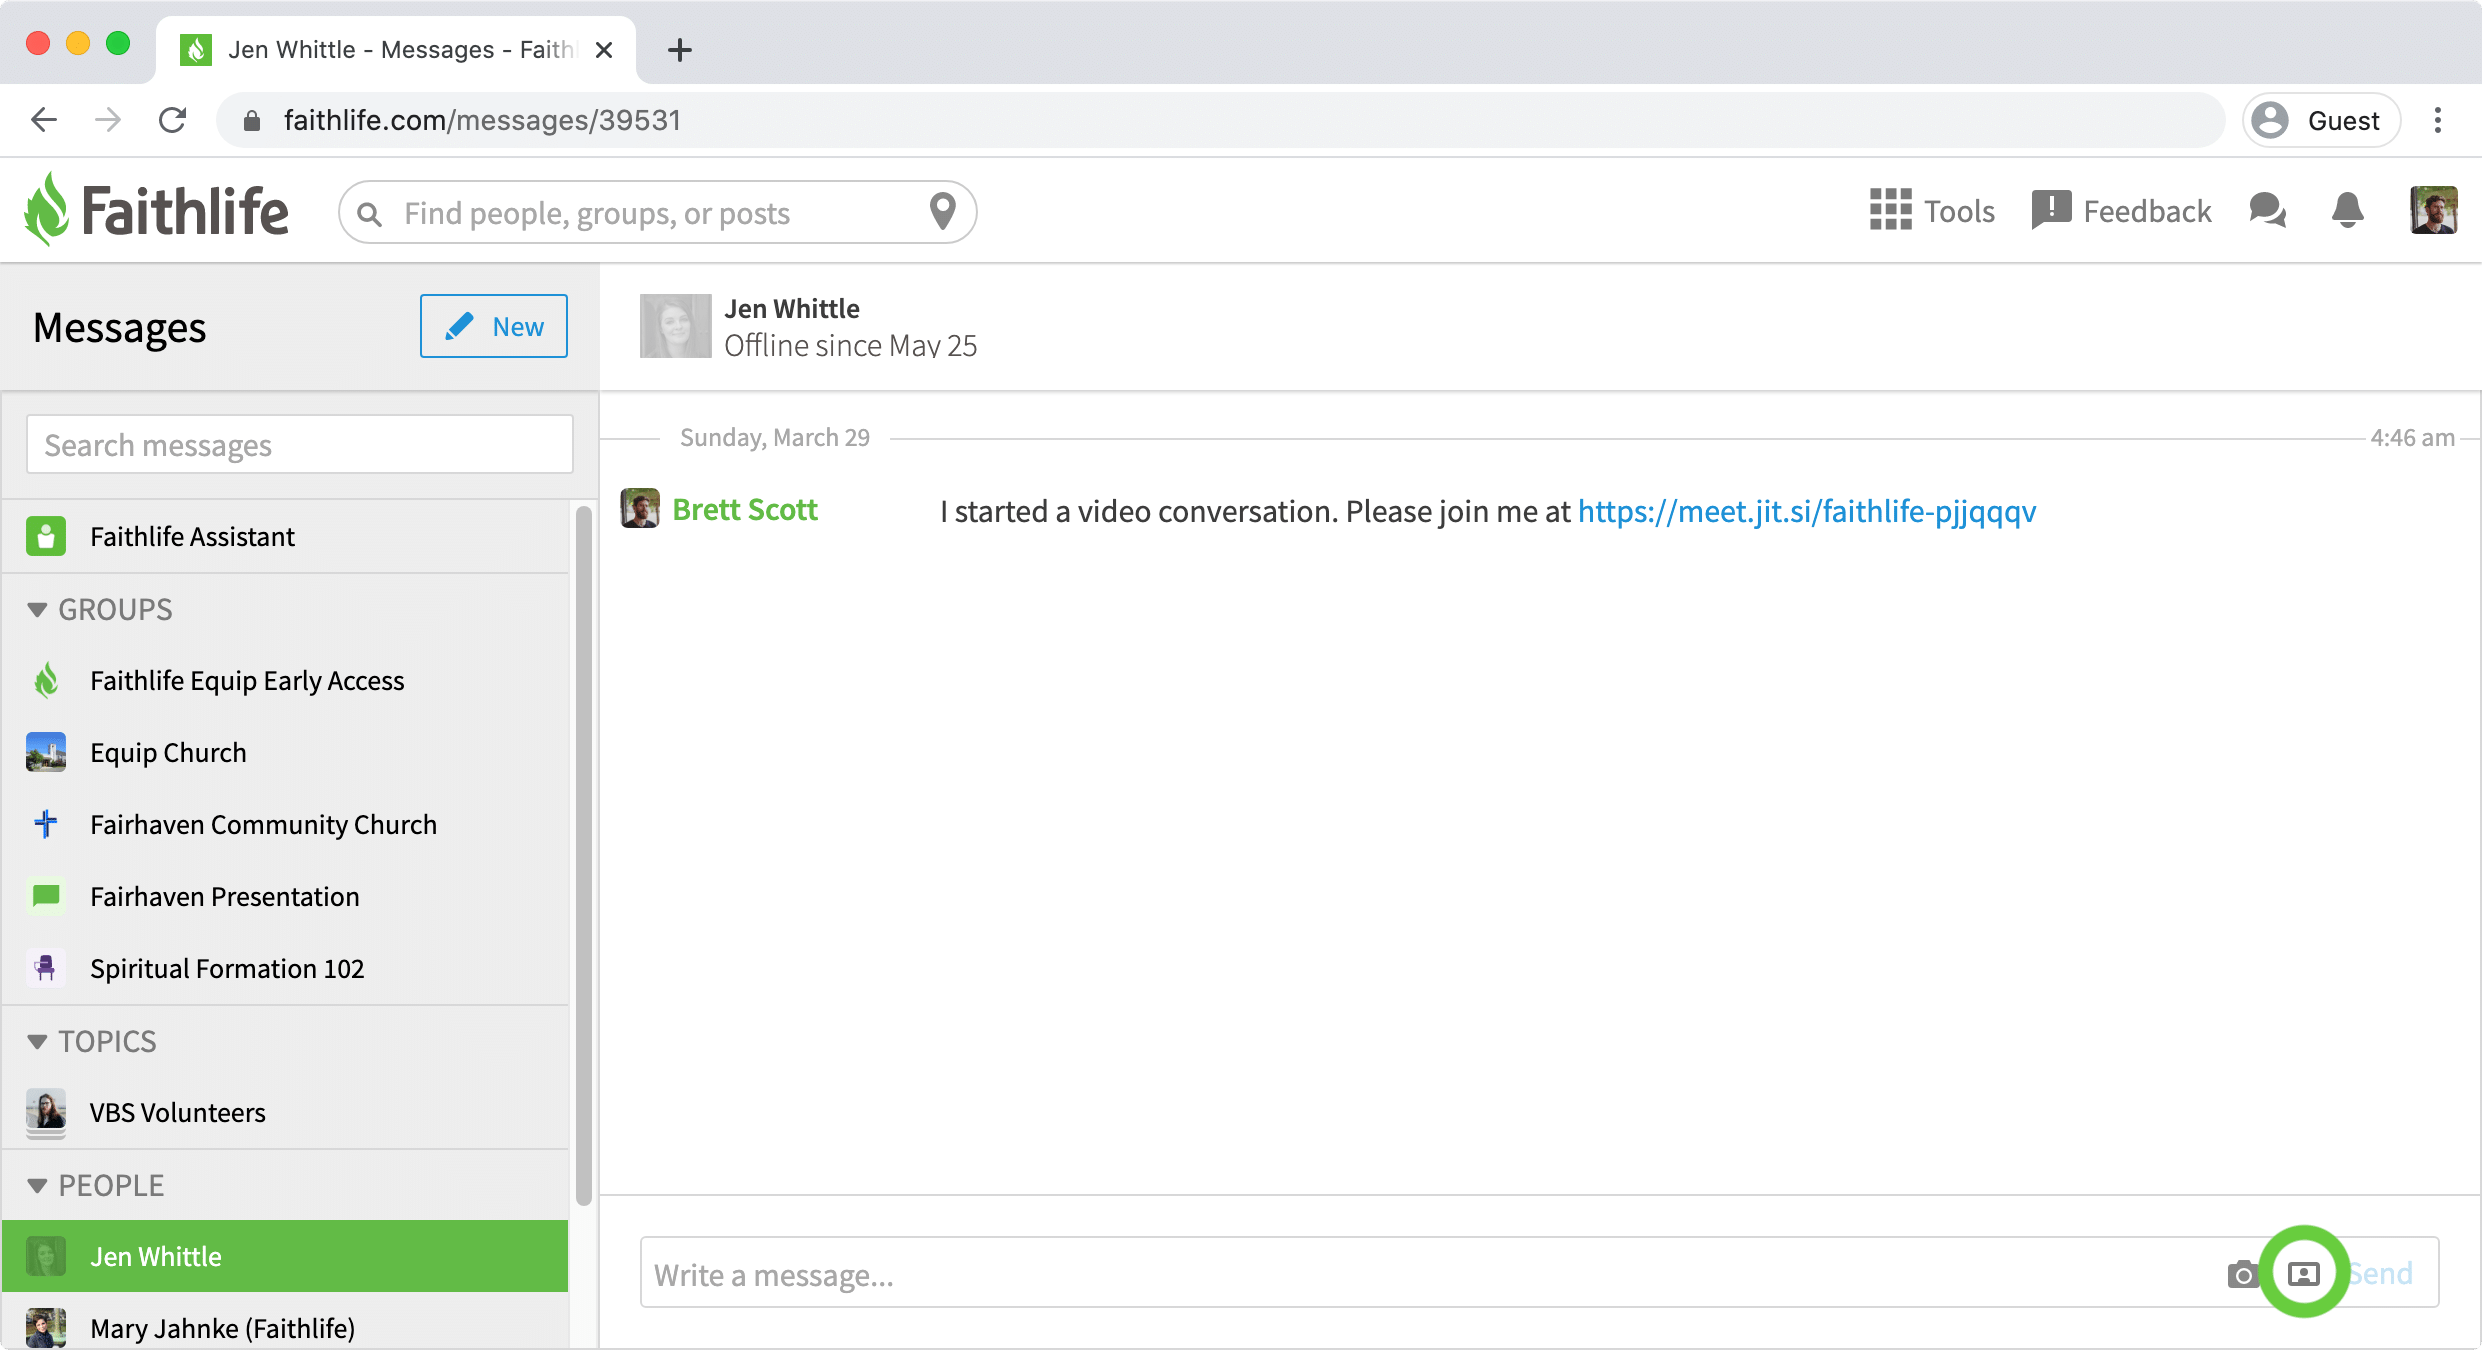Click Jen Whittle name in header
Screen dimensions: 2482x1350
(792, 308)
